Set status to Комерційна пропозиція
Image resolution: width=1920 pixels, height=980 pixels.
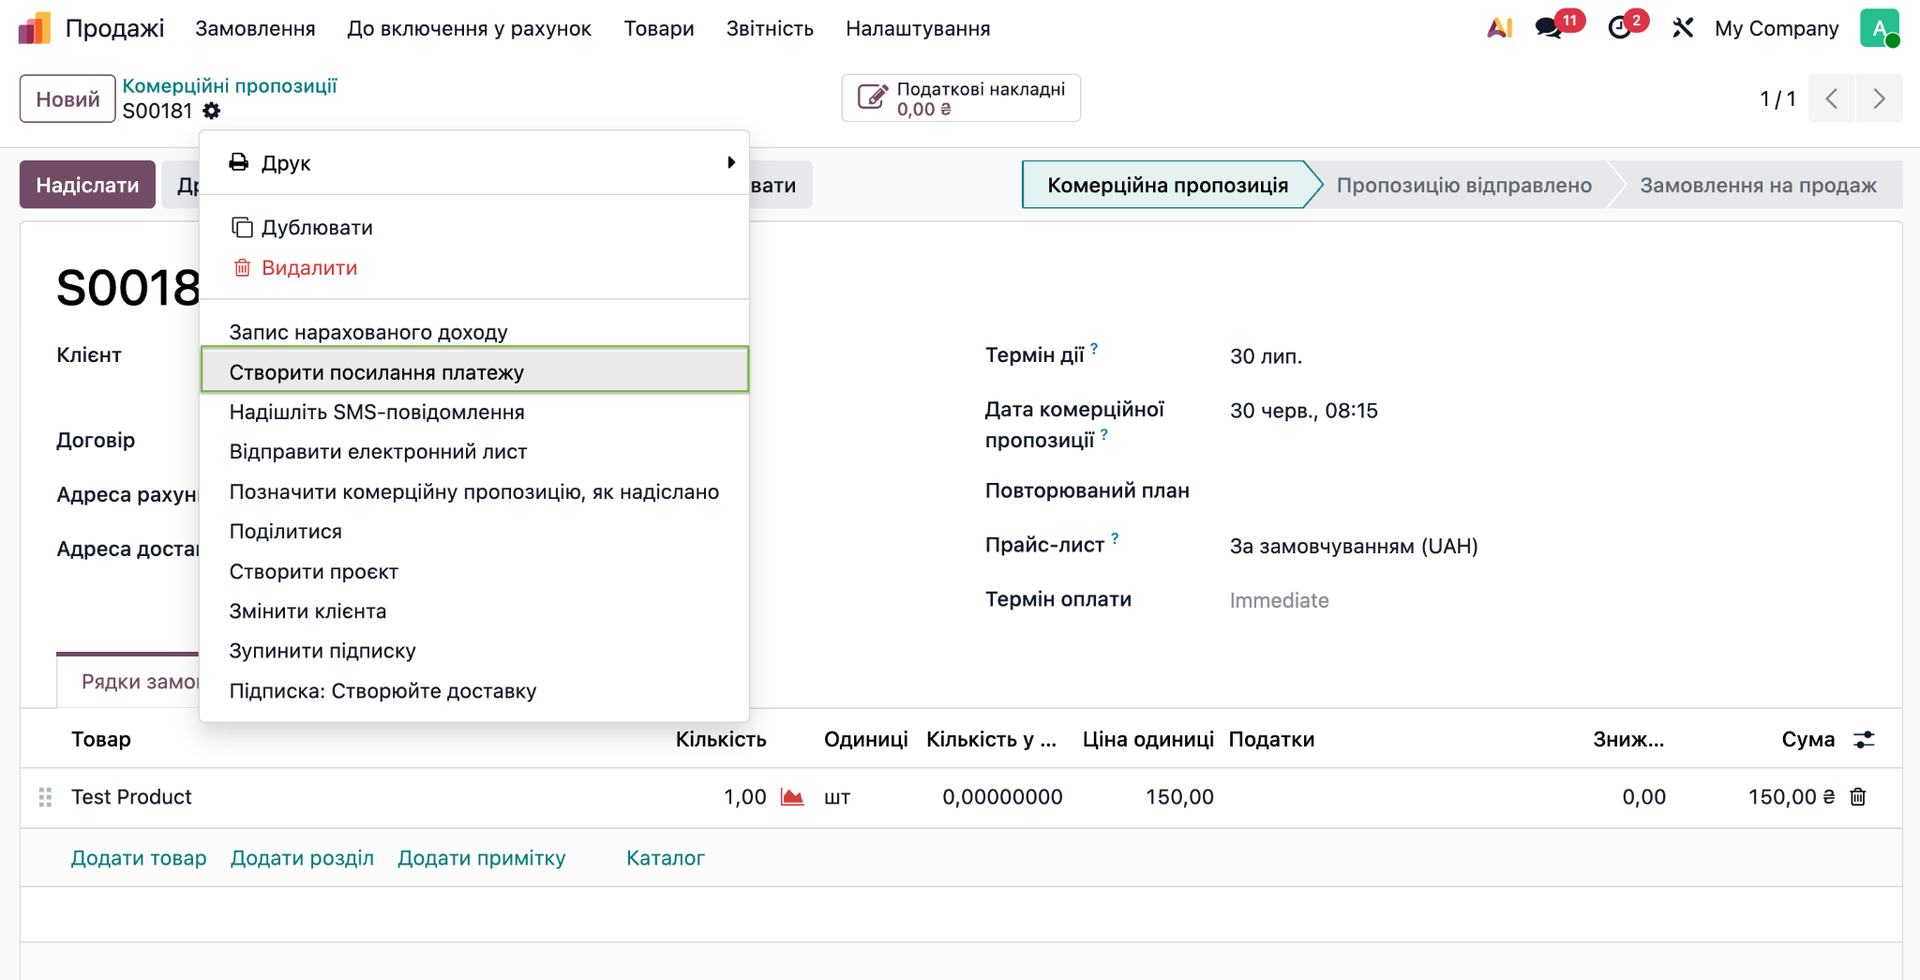pos(1167,185)
